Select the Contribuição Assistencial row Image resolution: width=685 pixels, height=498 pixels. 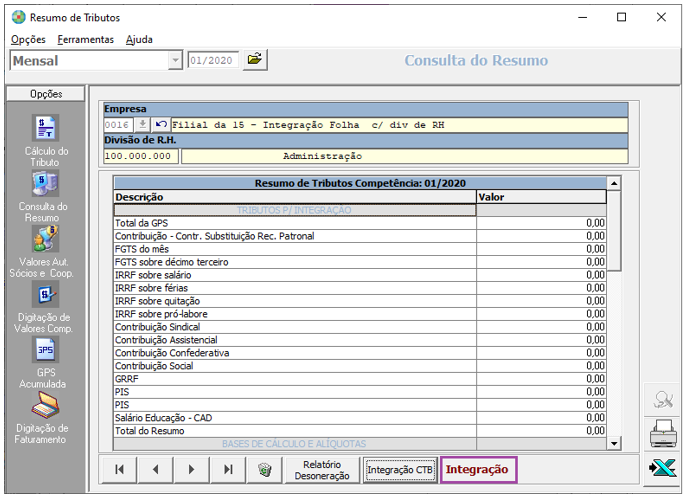tap(360, 340)
